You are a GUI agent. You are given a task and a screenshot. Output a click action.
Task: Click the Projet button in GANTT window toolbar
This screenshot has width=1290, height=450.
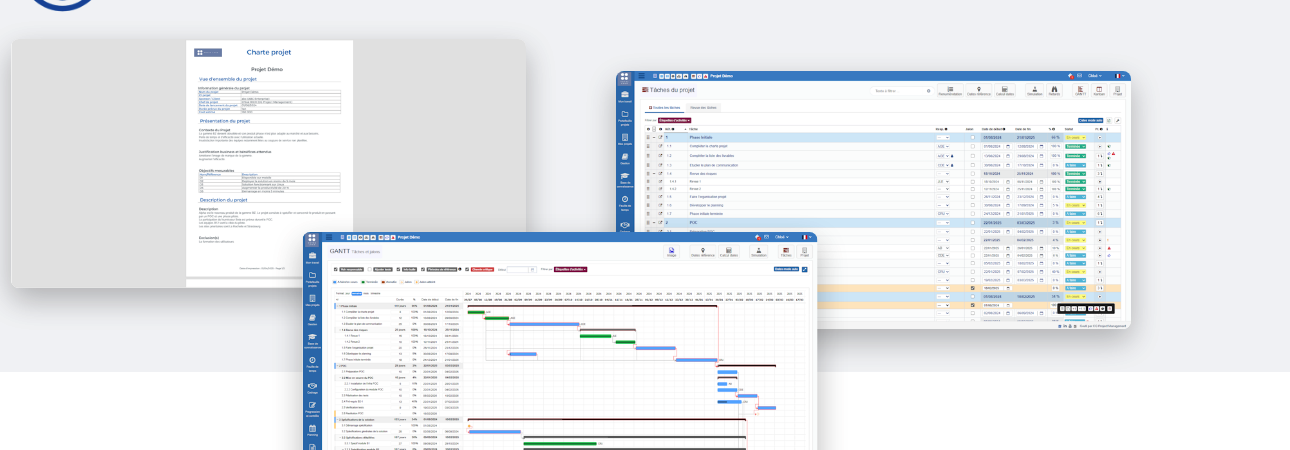pos(804,252)
